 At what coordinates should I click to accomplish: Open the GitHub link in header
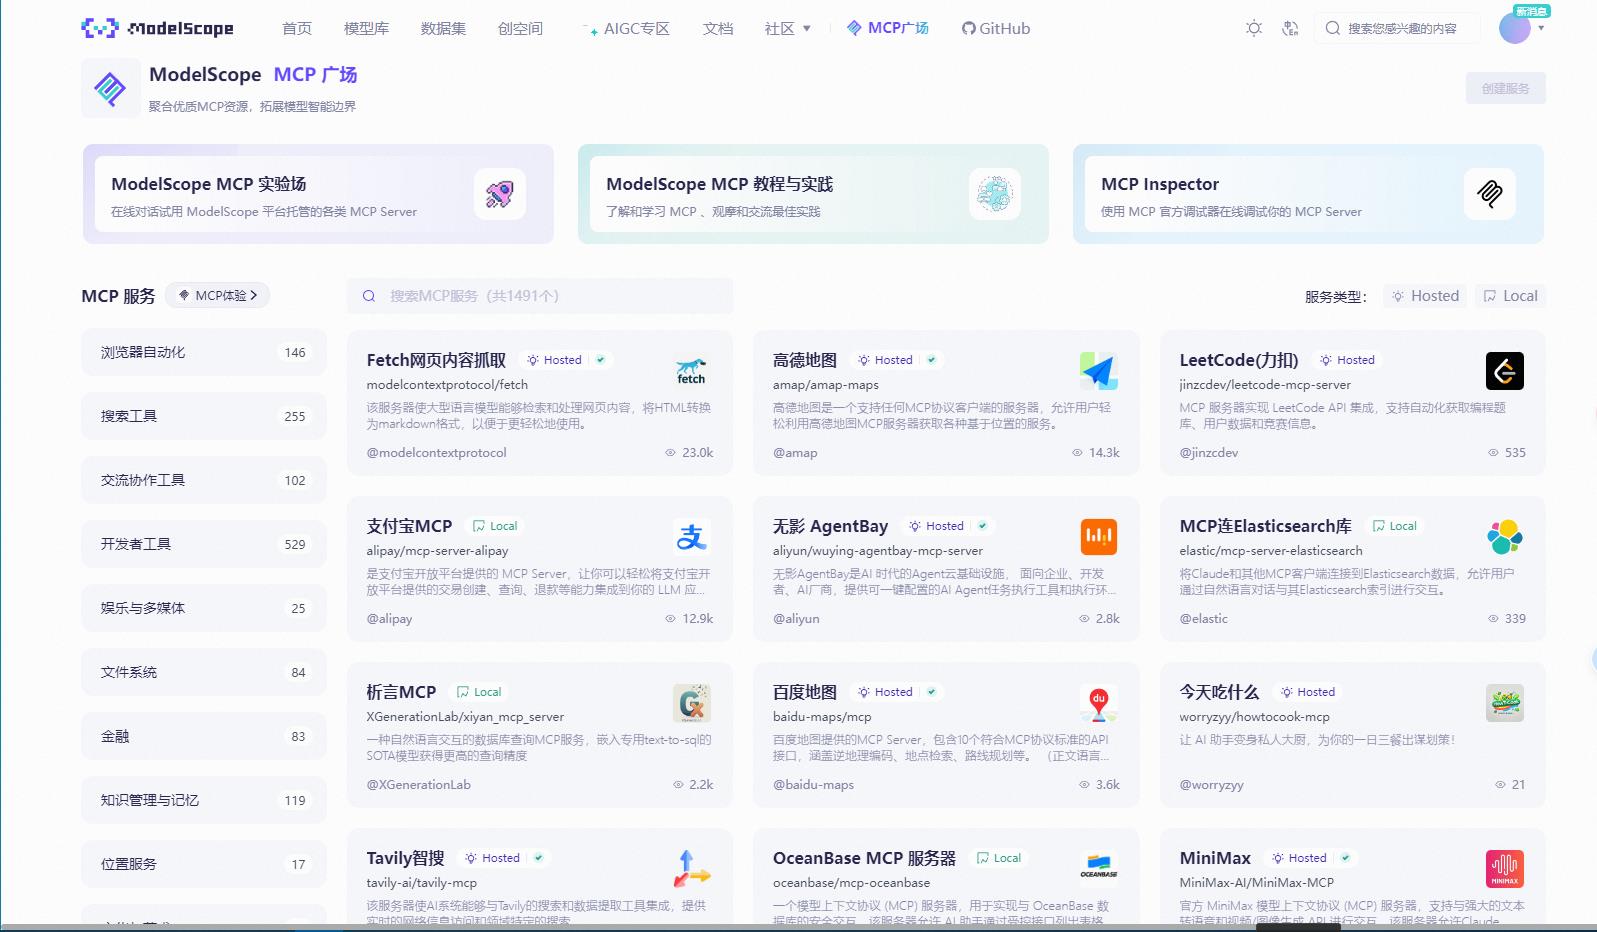(996, 29)
